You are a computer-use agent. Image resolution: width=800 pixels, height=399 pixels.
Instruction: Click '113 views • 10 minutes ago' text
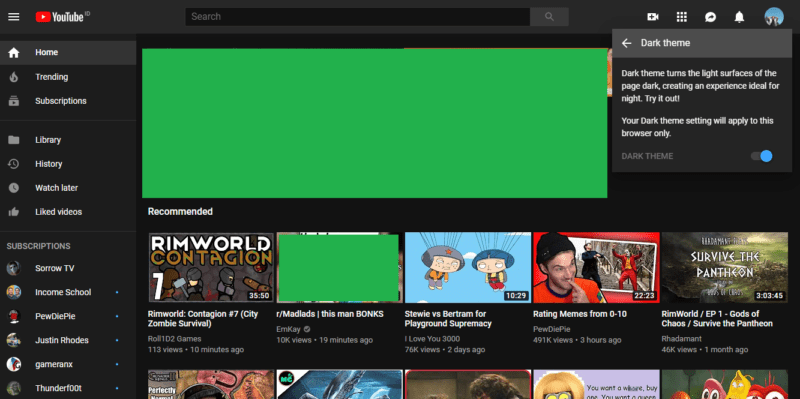click(x=196, y=350)
